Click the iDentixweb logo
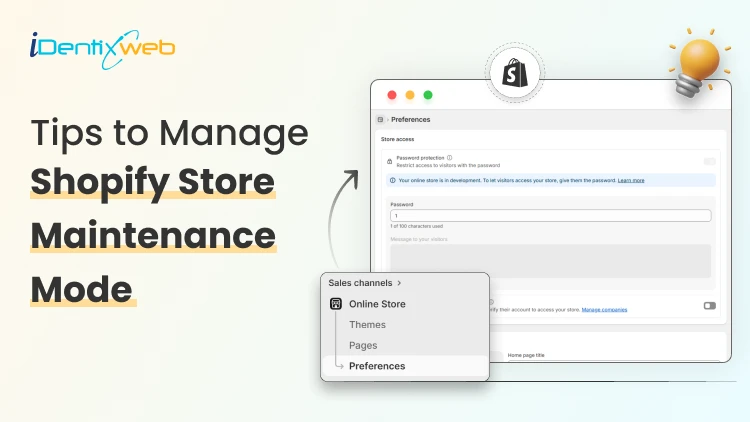The height and width of the screenshot is (422, 750). click(x=102, y=49)
